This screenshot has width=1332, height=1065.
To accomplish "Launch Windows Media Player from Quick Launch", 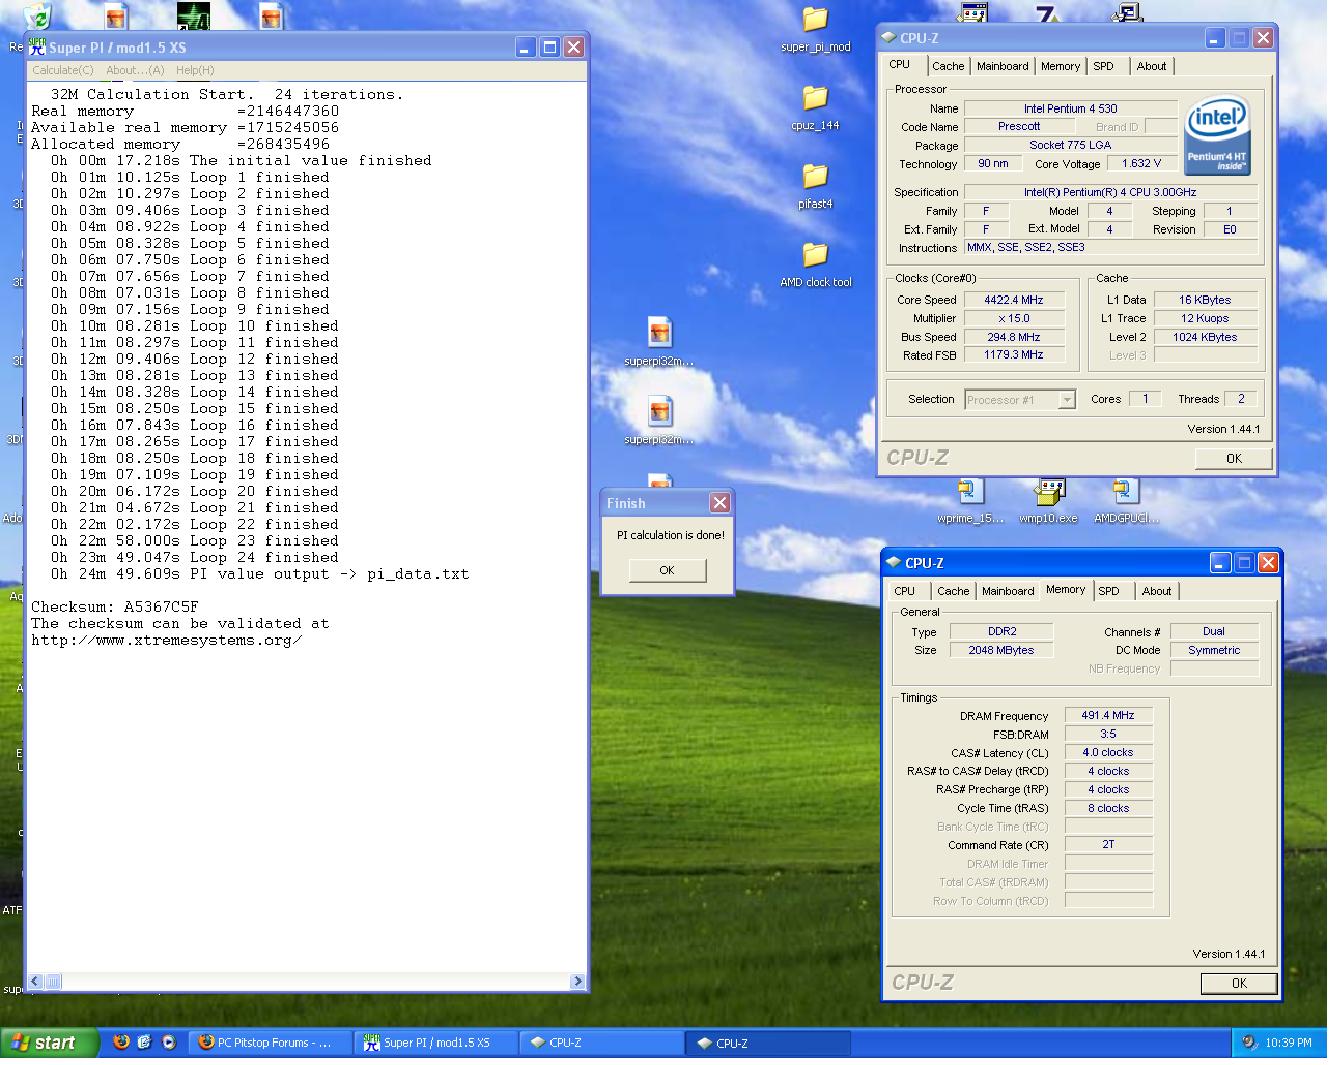I will click(x=169, y=1042).
